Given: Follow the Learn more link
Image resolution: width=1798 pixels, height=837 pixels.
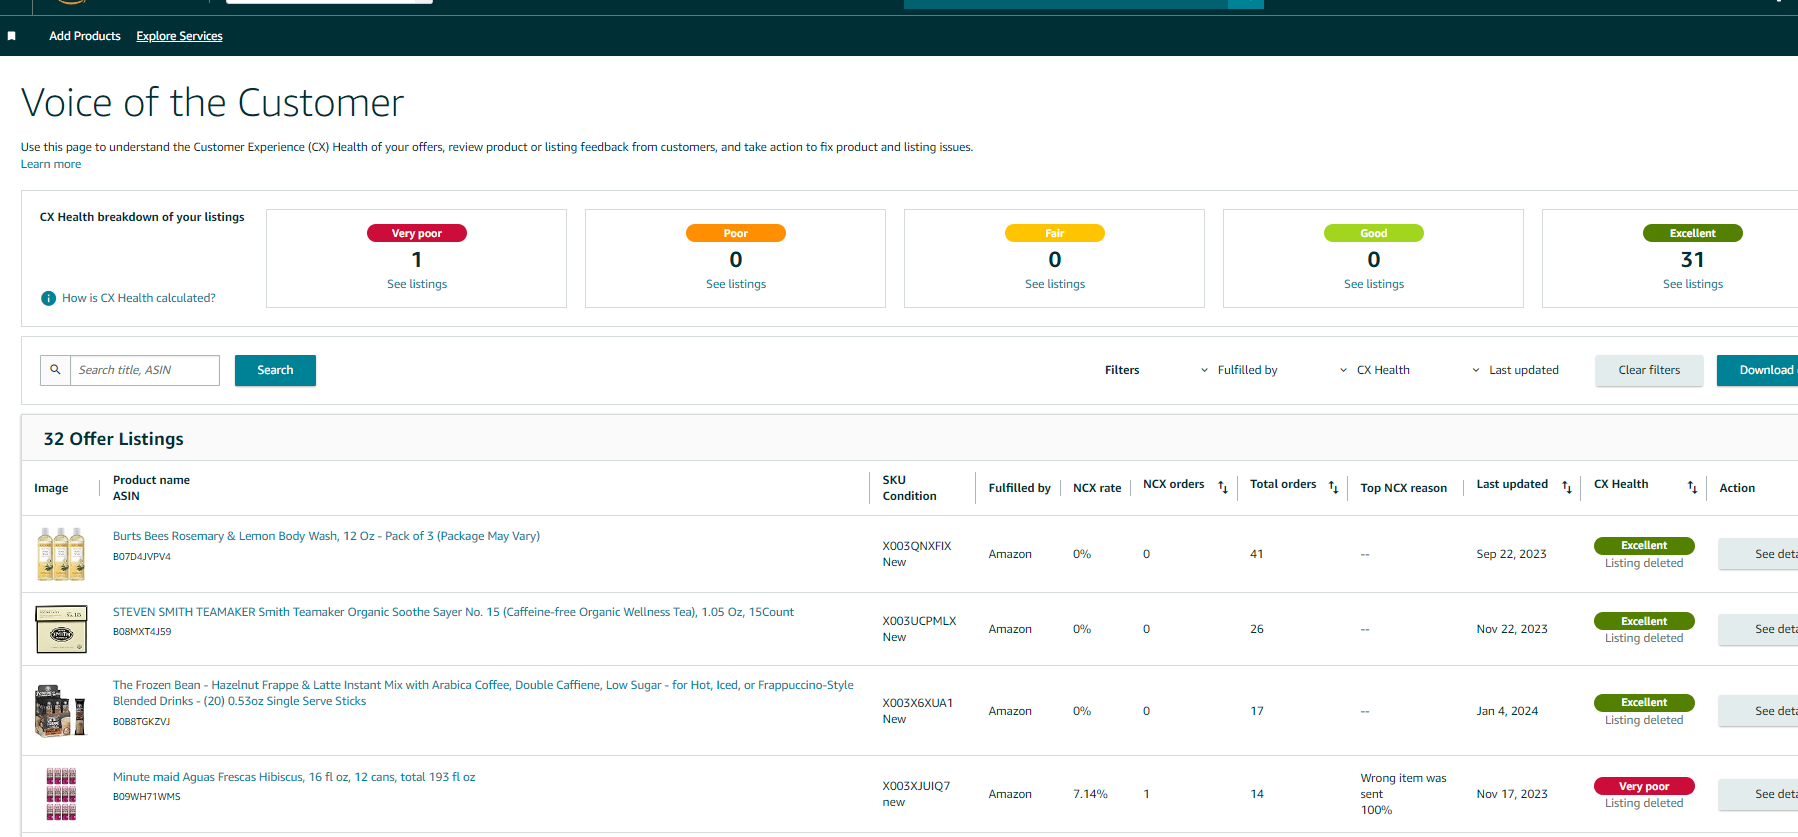Looking at the screenshot, I should [x=51, y=164].
